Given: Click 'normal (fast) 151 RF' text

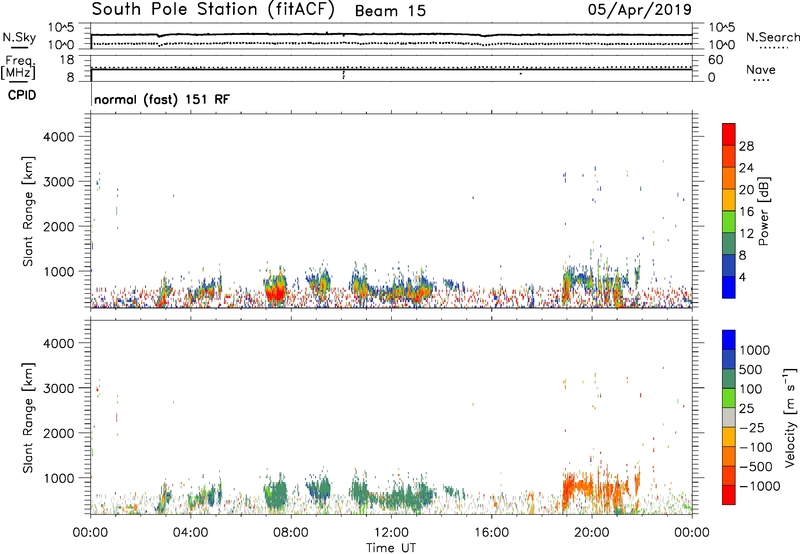Looking at the screenshot, I should (162, 99).
